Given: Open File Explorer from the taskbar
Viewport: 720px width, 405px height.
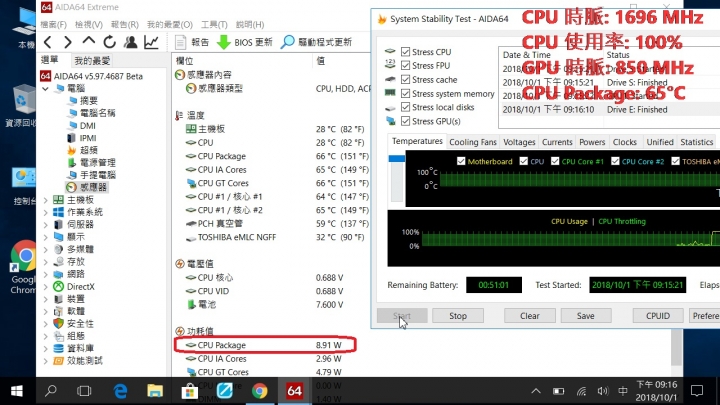Looking at the screenshot, I should pyautogui.click(x=155, y=391).
